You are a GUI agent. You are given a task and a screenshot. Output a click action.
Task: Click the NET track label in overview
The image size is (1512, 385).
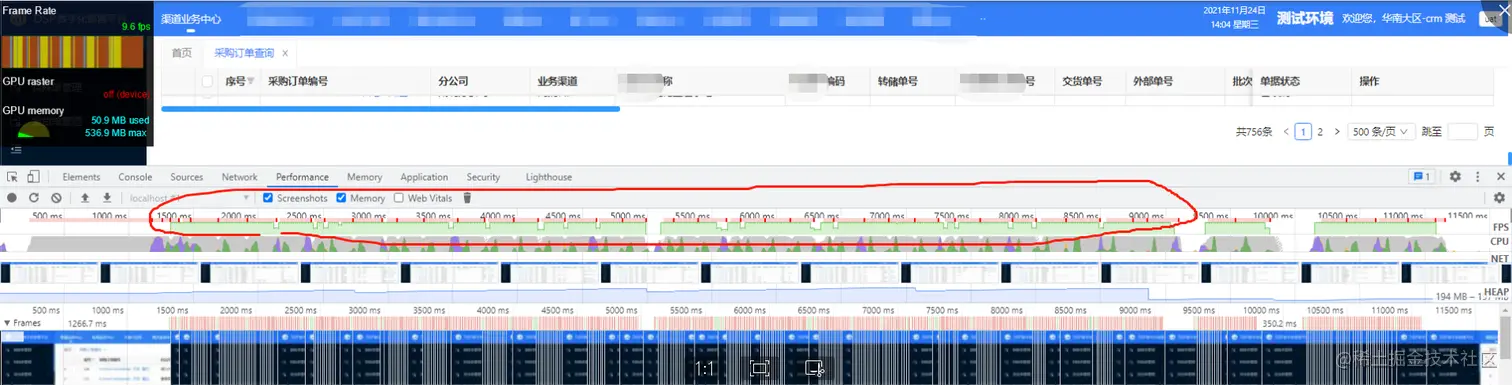pos(1499,259)
